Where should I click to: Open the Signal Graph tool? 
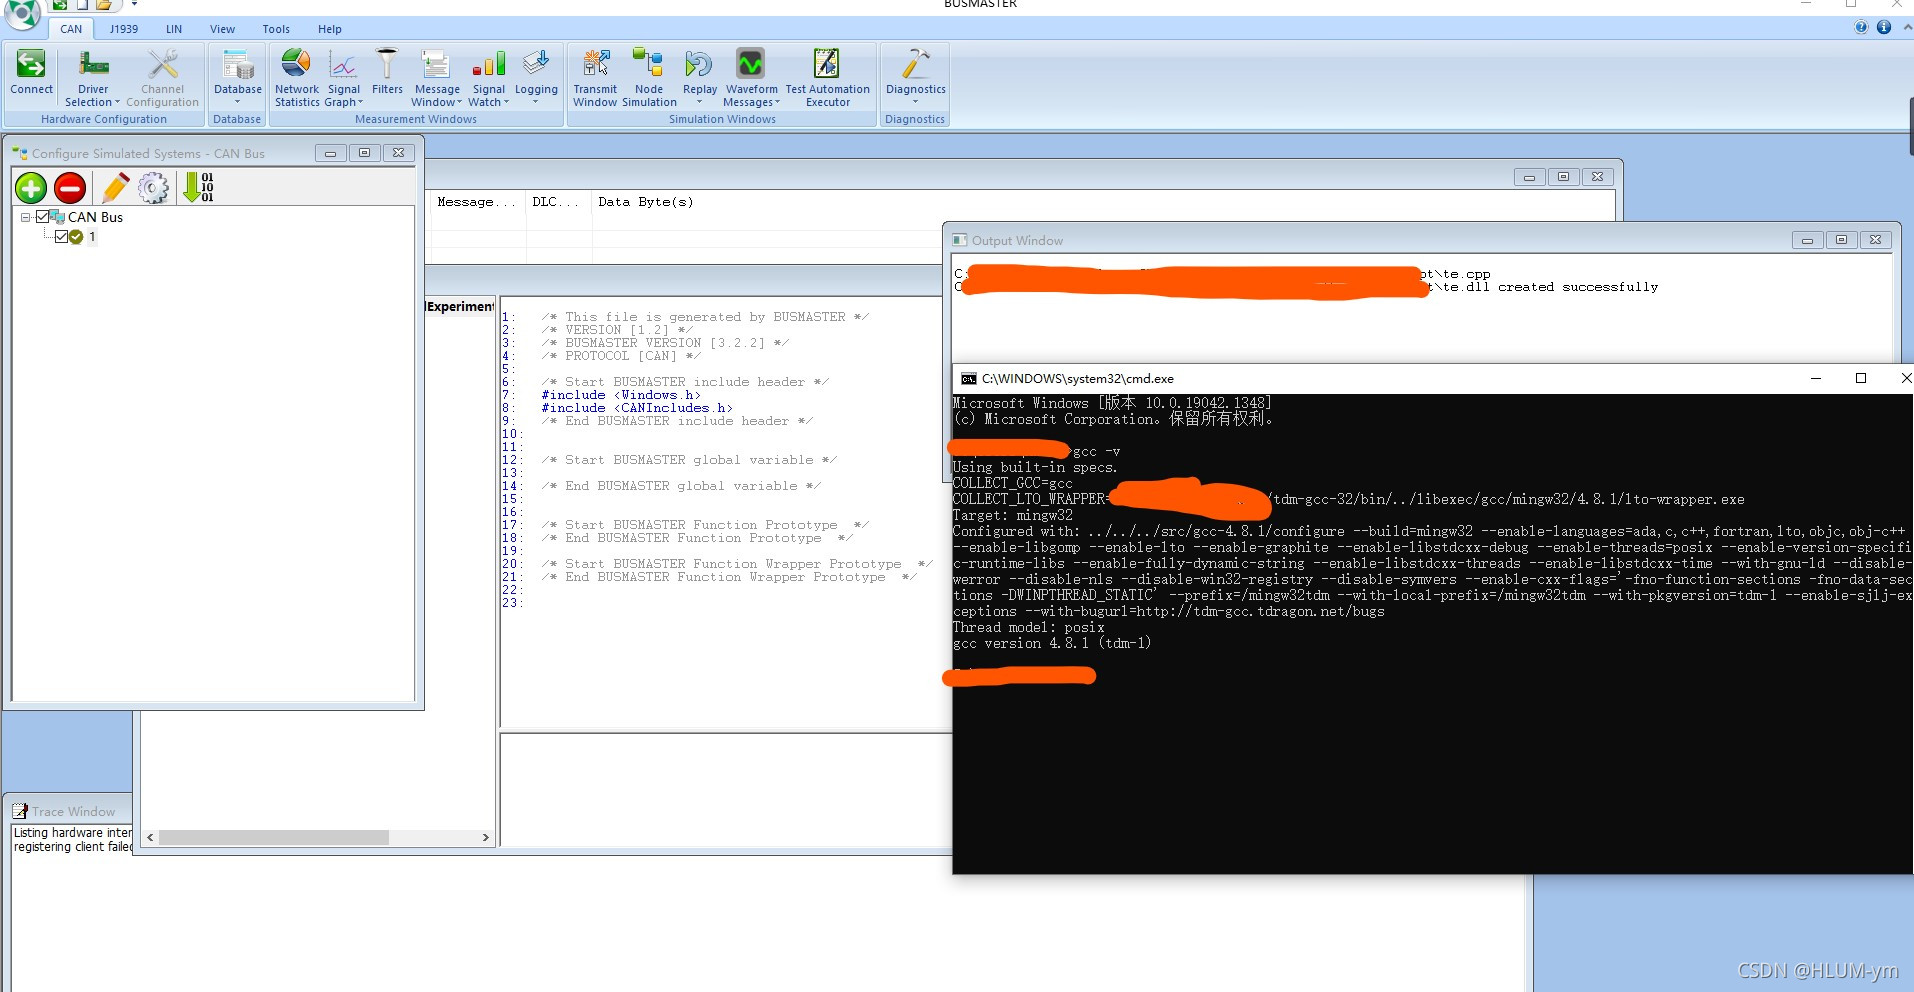coord(343,77)
